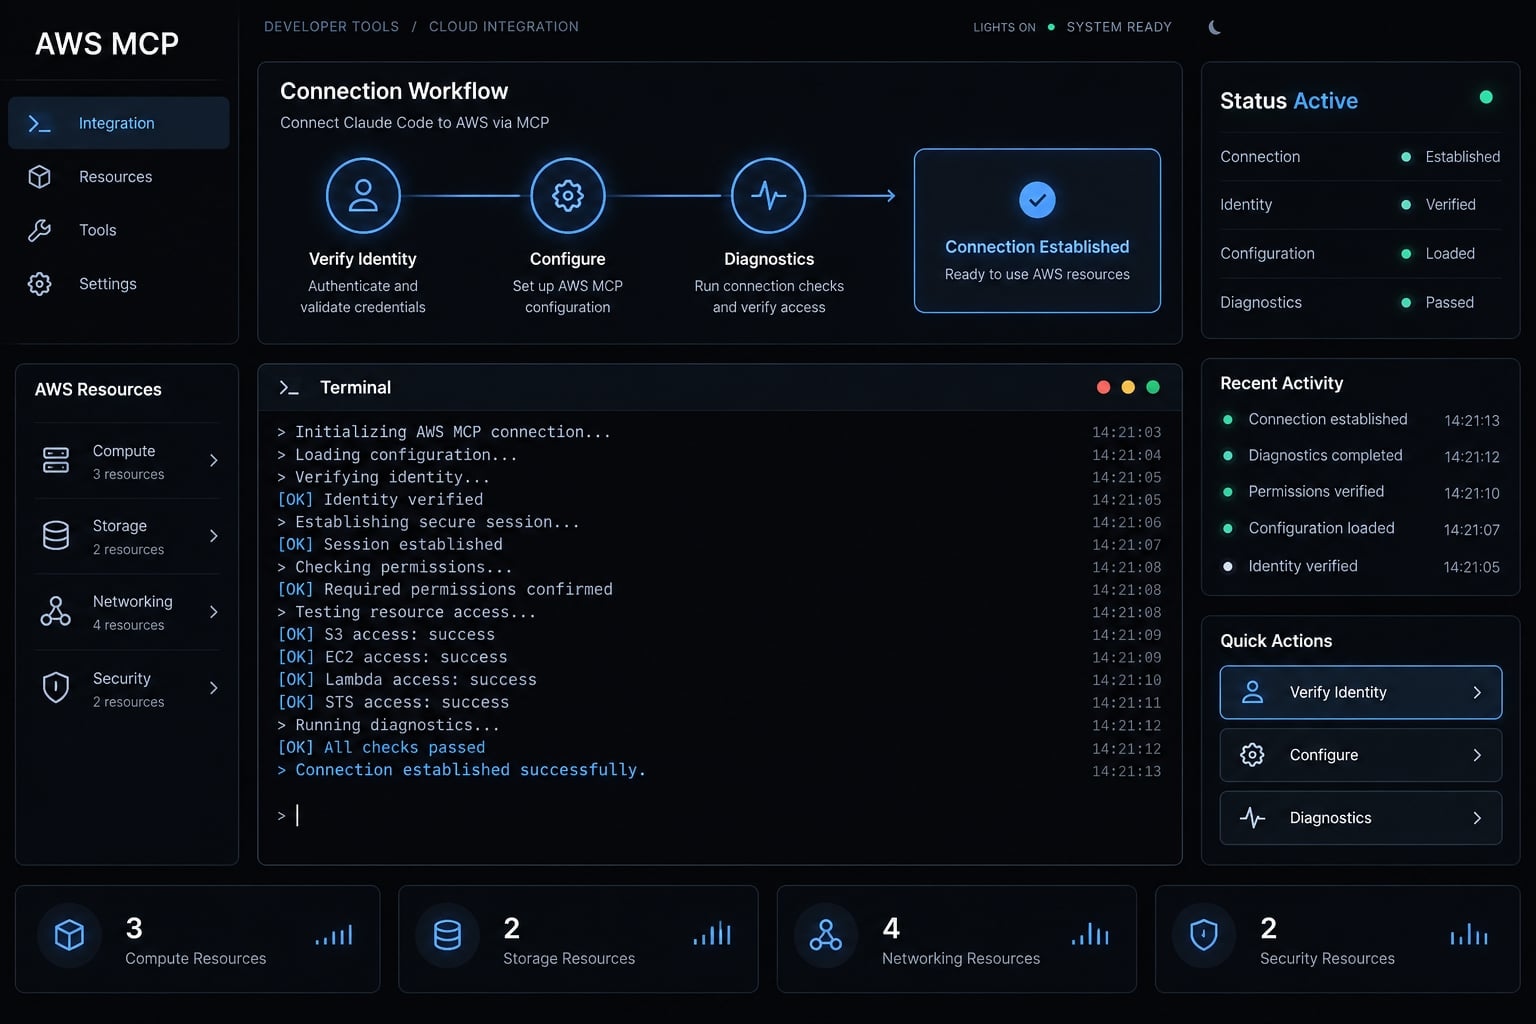Click the yellow terminal window dot

coord(1128,387)
